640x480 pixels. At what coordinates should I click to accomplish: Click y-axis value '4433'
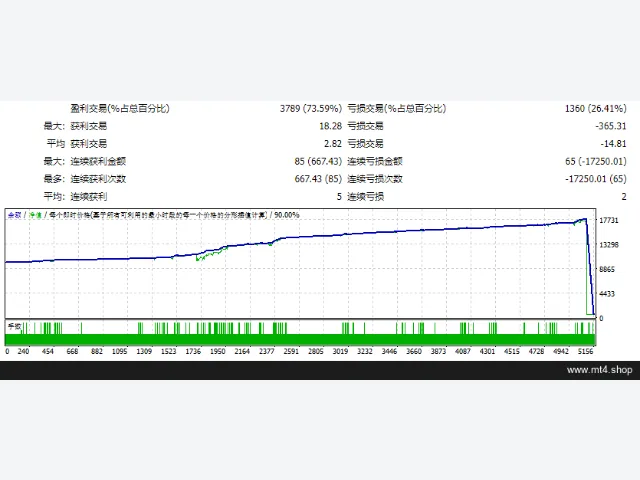point(607,294)
